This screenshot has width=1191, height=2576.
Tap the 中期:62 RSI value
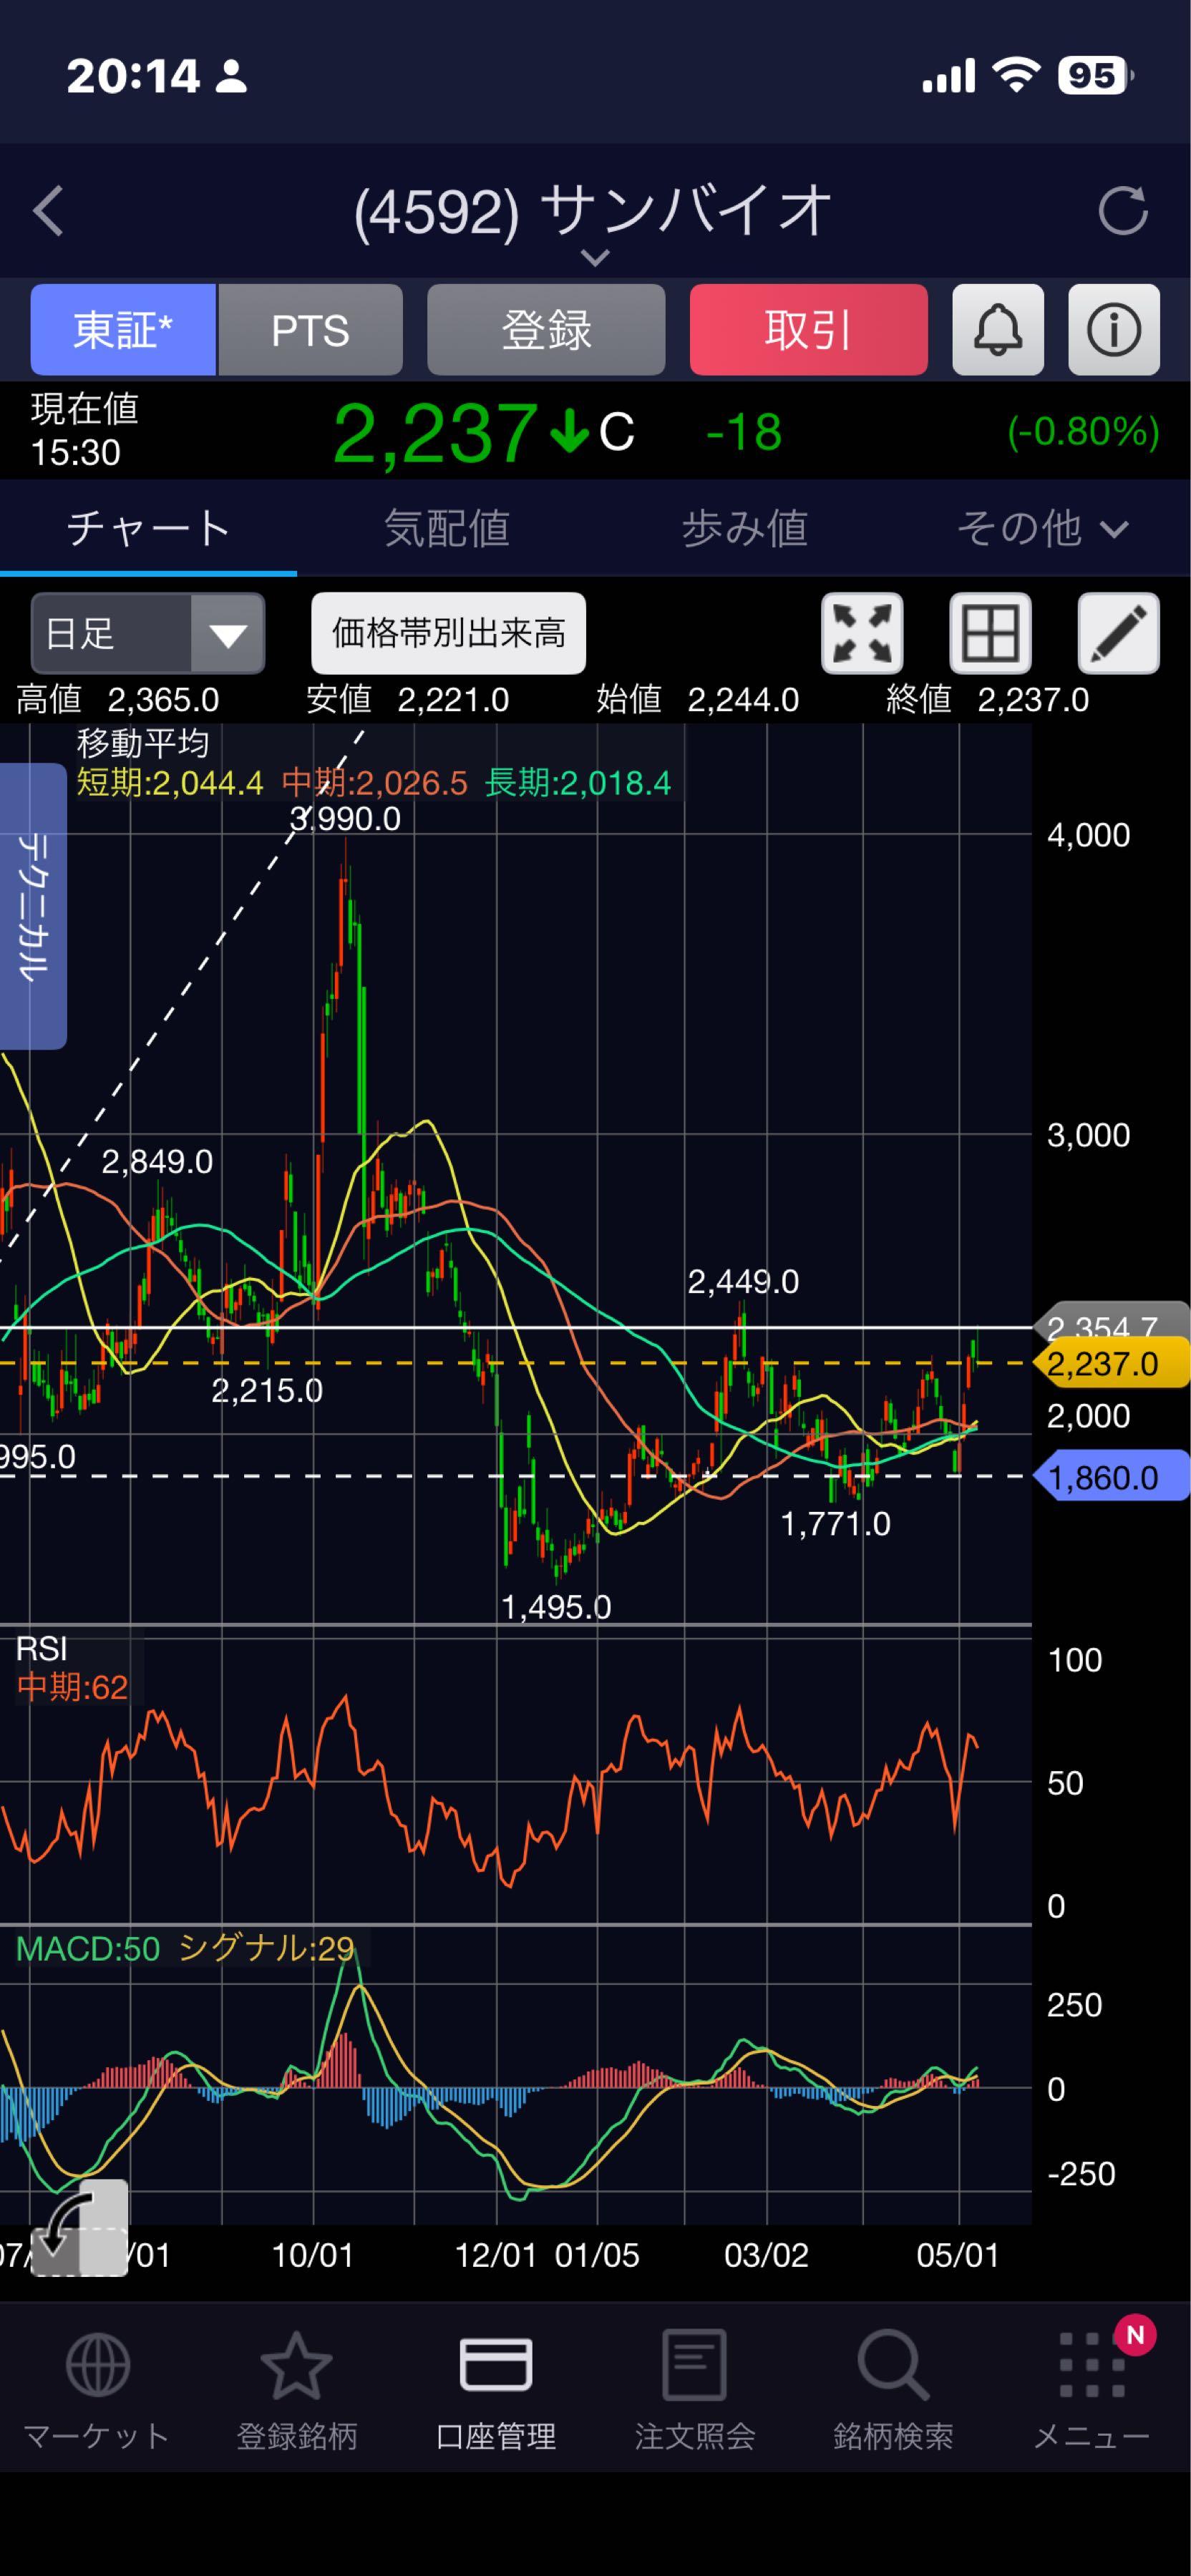(72, 1687)
